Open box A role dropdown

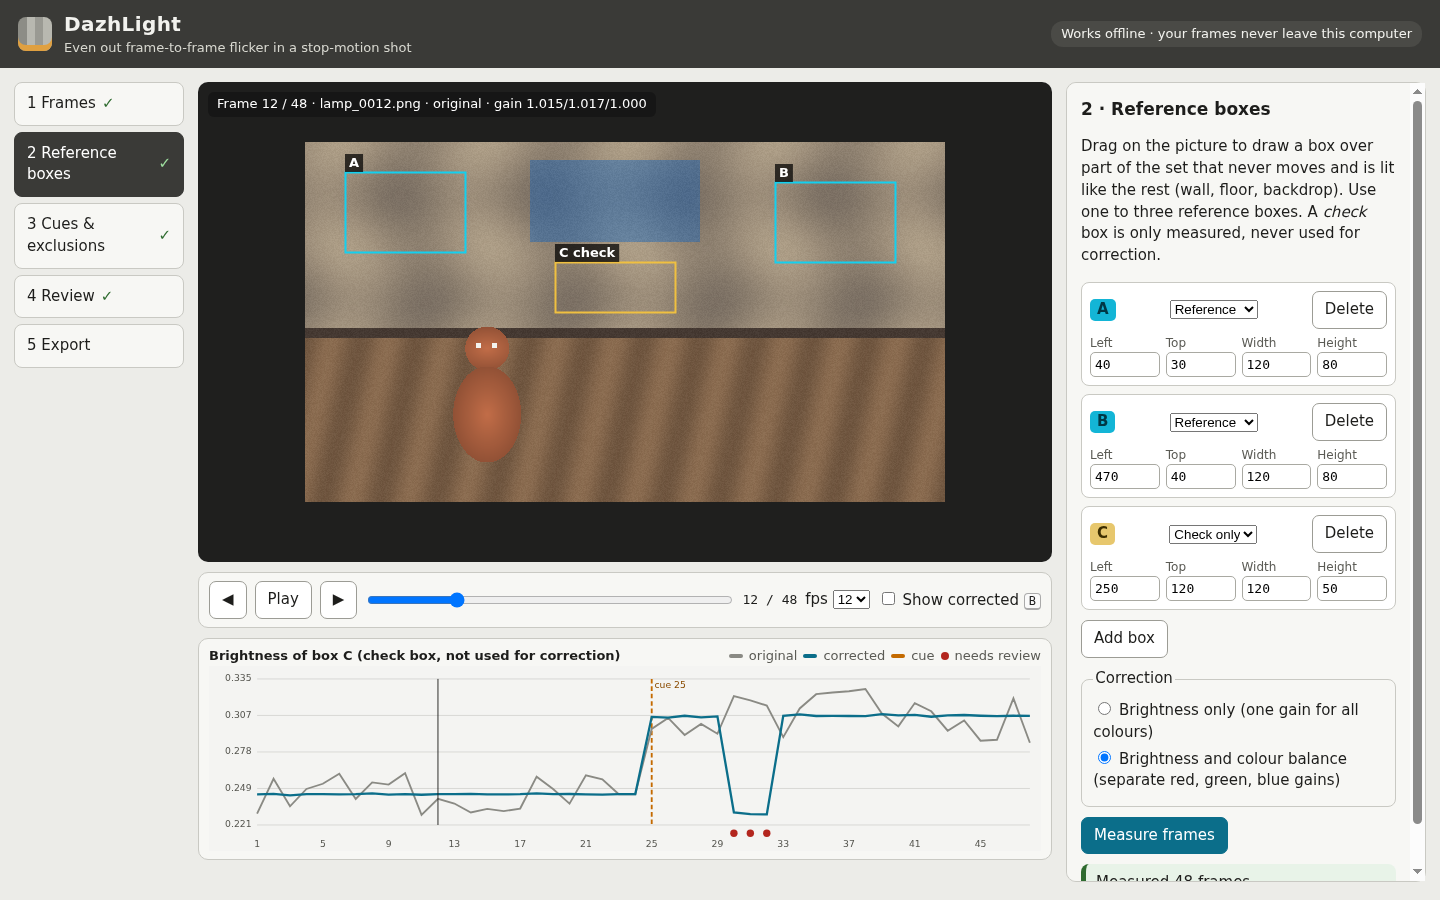click(1213, 310)
